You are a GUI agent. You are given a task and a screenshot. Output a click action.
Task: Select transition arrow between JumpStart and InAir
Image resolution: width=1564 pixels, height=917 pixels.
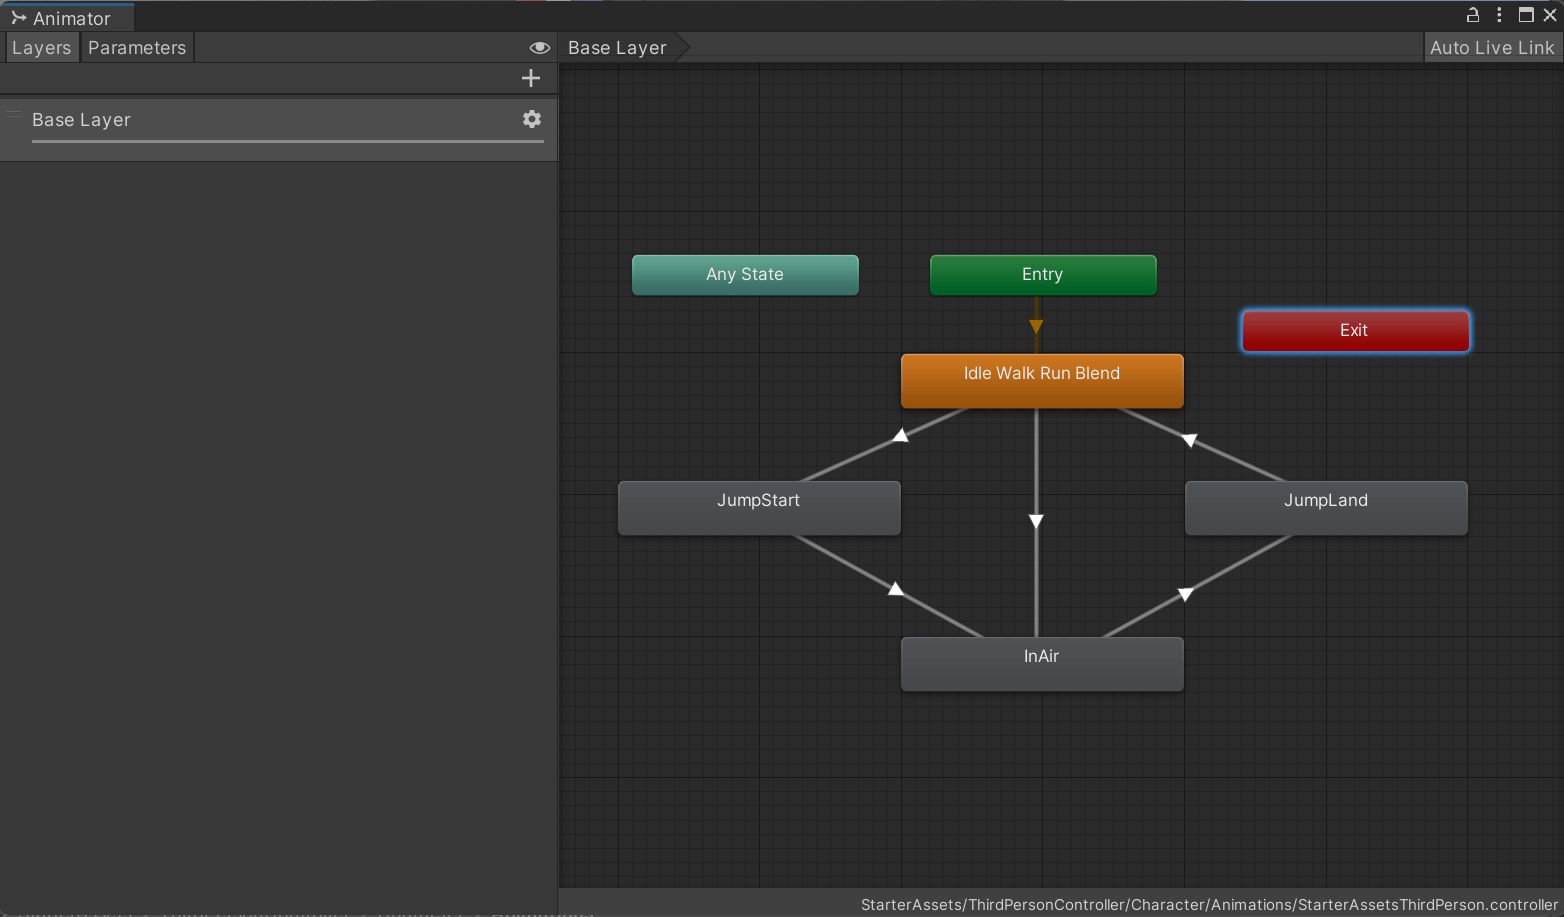[896, 589]
